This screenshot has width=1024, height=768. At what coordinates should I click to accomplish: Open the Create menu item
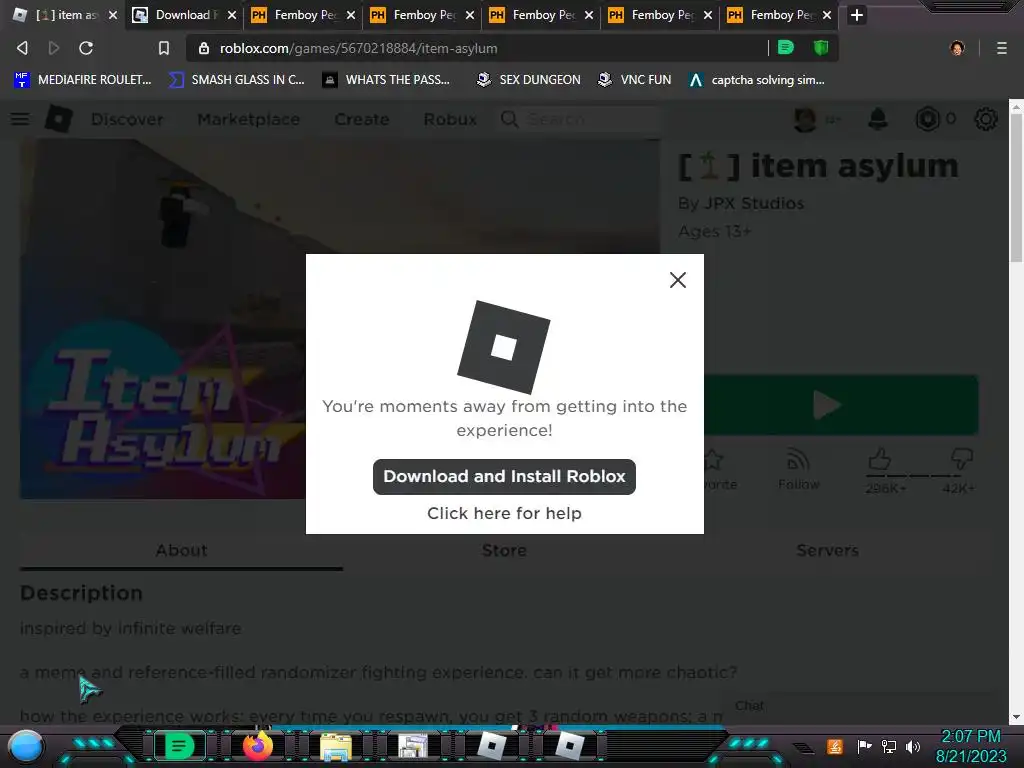362,120
